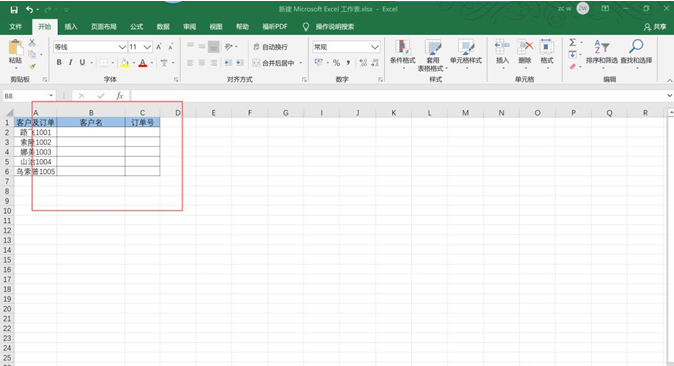Switch to the Page Layout (页面布局) tab
Viewport: 674px width, 366px height.
104,27
